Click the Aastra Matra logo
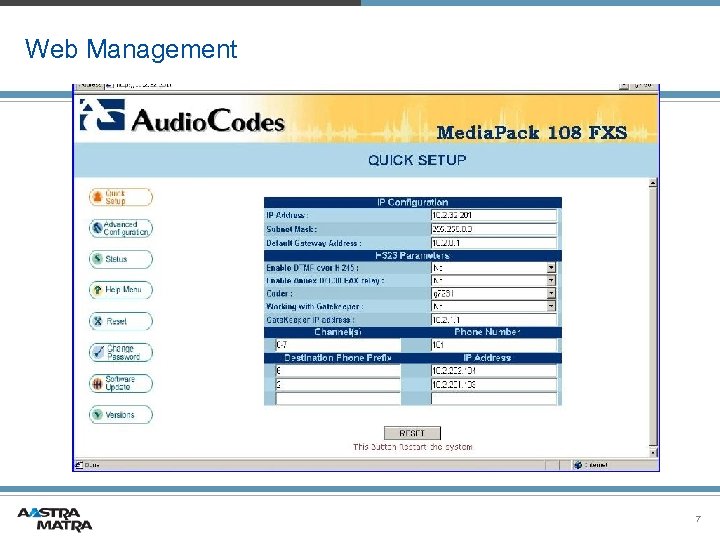This screenshot has height=540, width=720. 55,519
